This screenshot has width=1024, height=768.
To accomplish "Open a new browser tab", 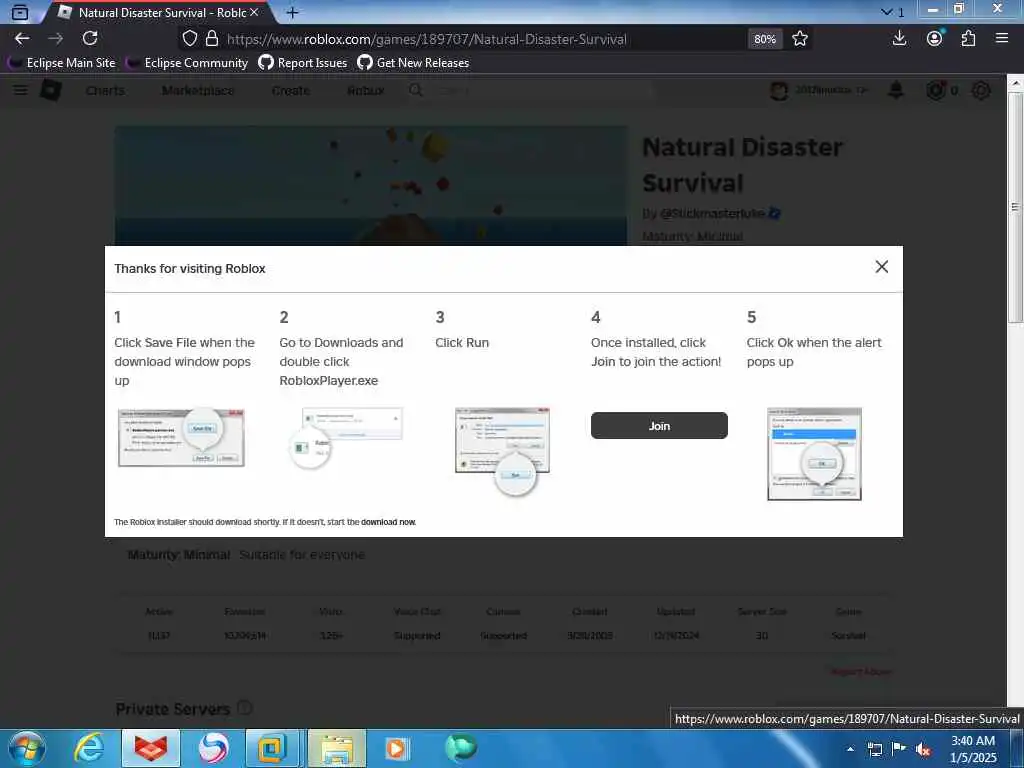I will tap(293, 12).
